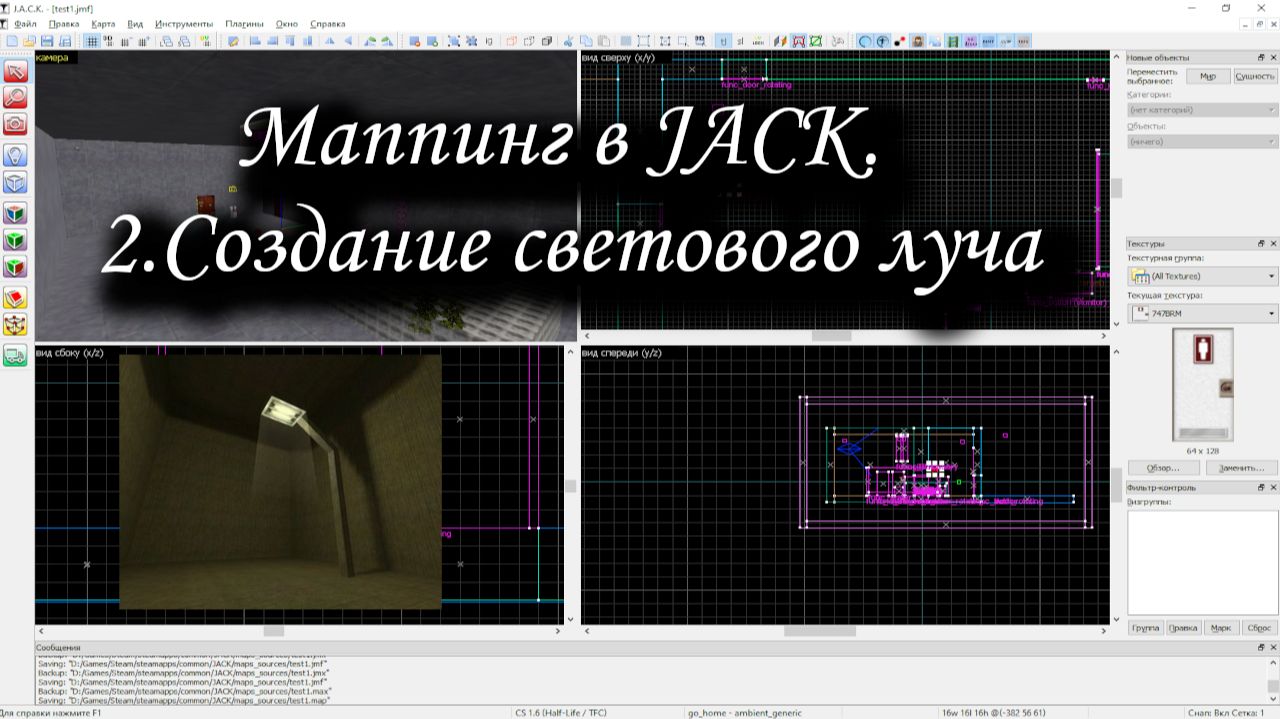The width and height of the screenshot is (1280, 719).
Task: Pick the Block creation cube tool
Action: tap(16, 182)
